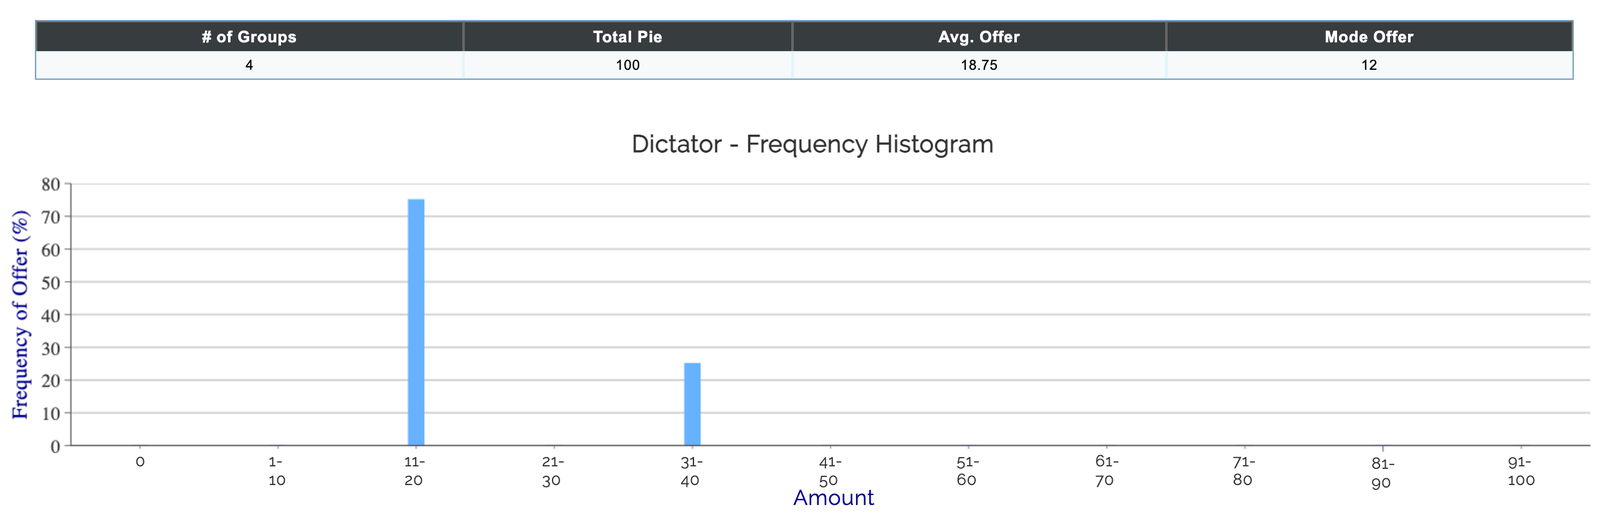Click the 'Total Pie' column header
The width and height of the screenshot is (1600, 515).
[x=628, y=37]
